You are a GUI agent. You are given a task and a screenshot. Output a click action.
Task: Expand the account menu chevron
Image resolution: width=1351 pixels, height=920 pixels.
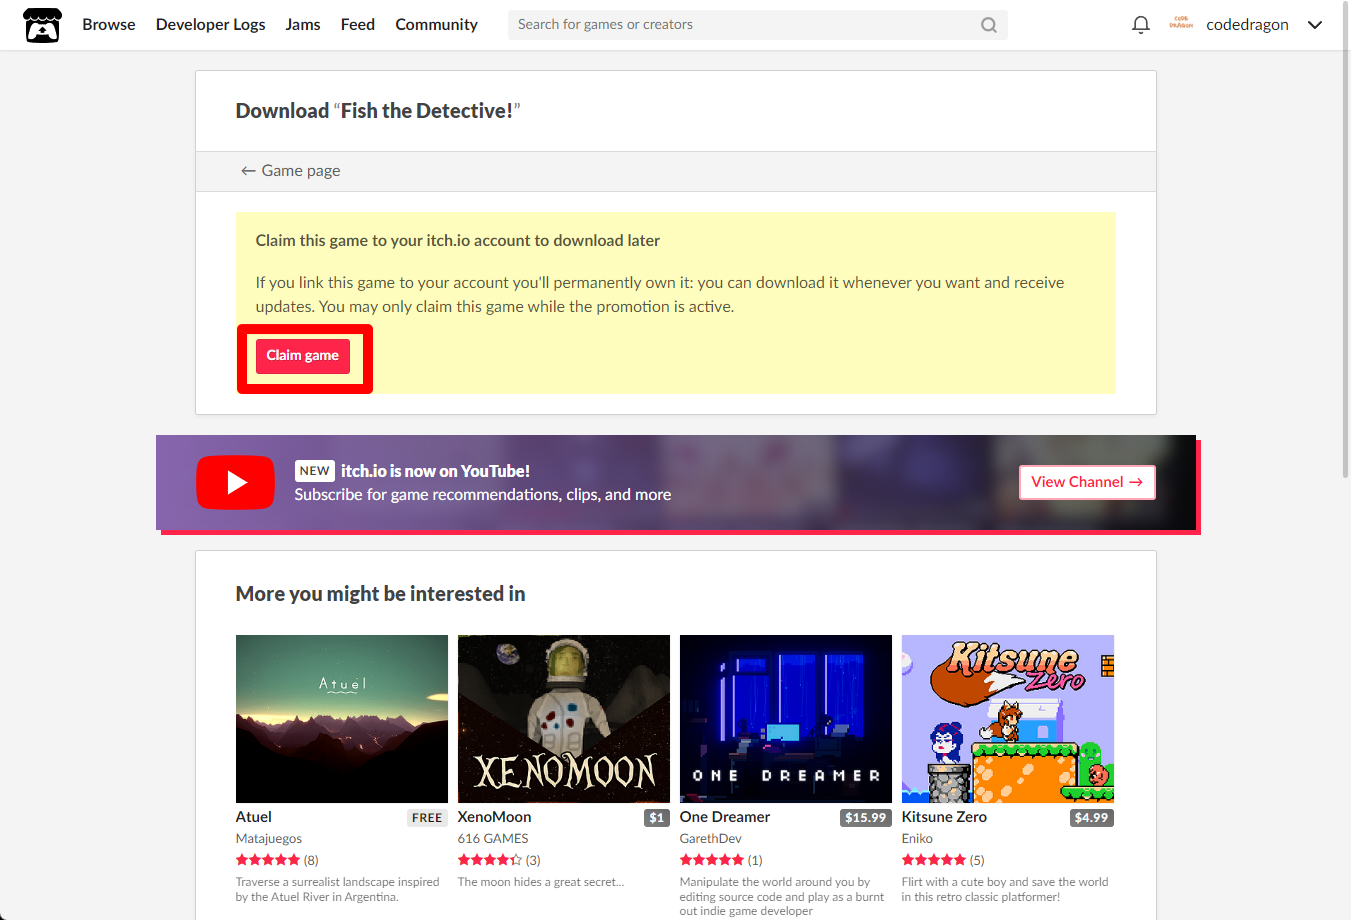click(x=1315, y=25)
